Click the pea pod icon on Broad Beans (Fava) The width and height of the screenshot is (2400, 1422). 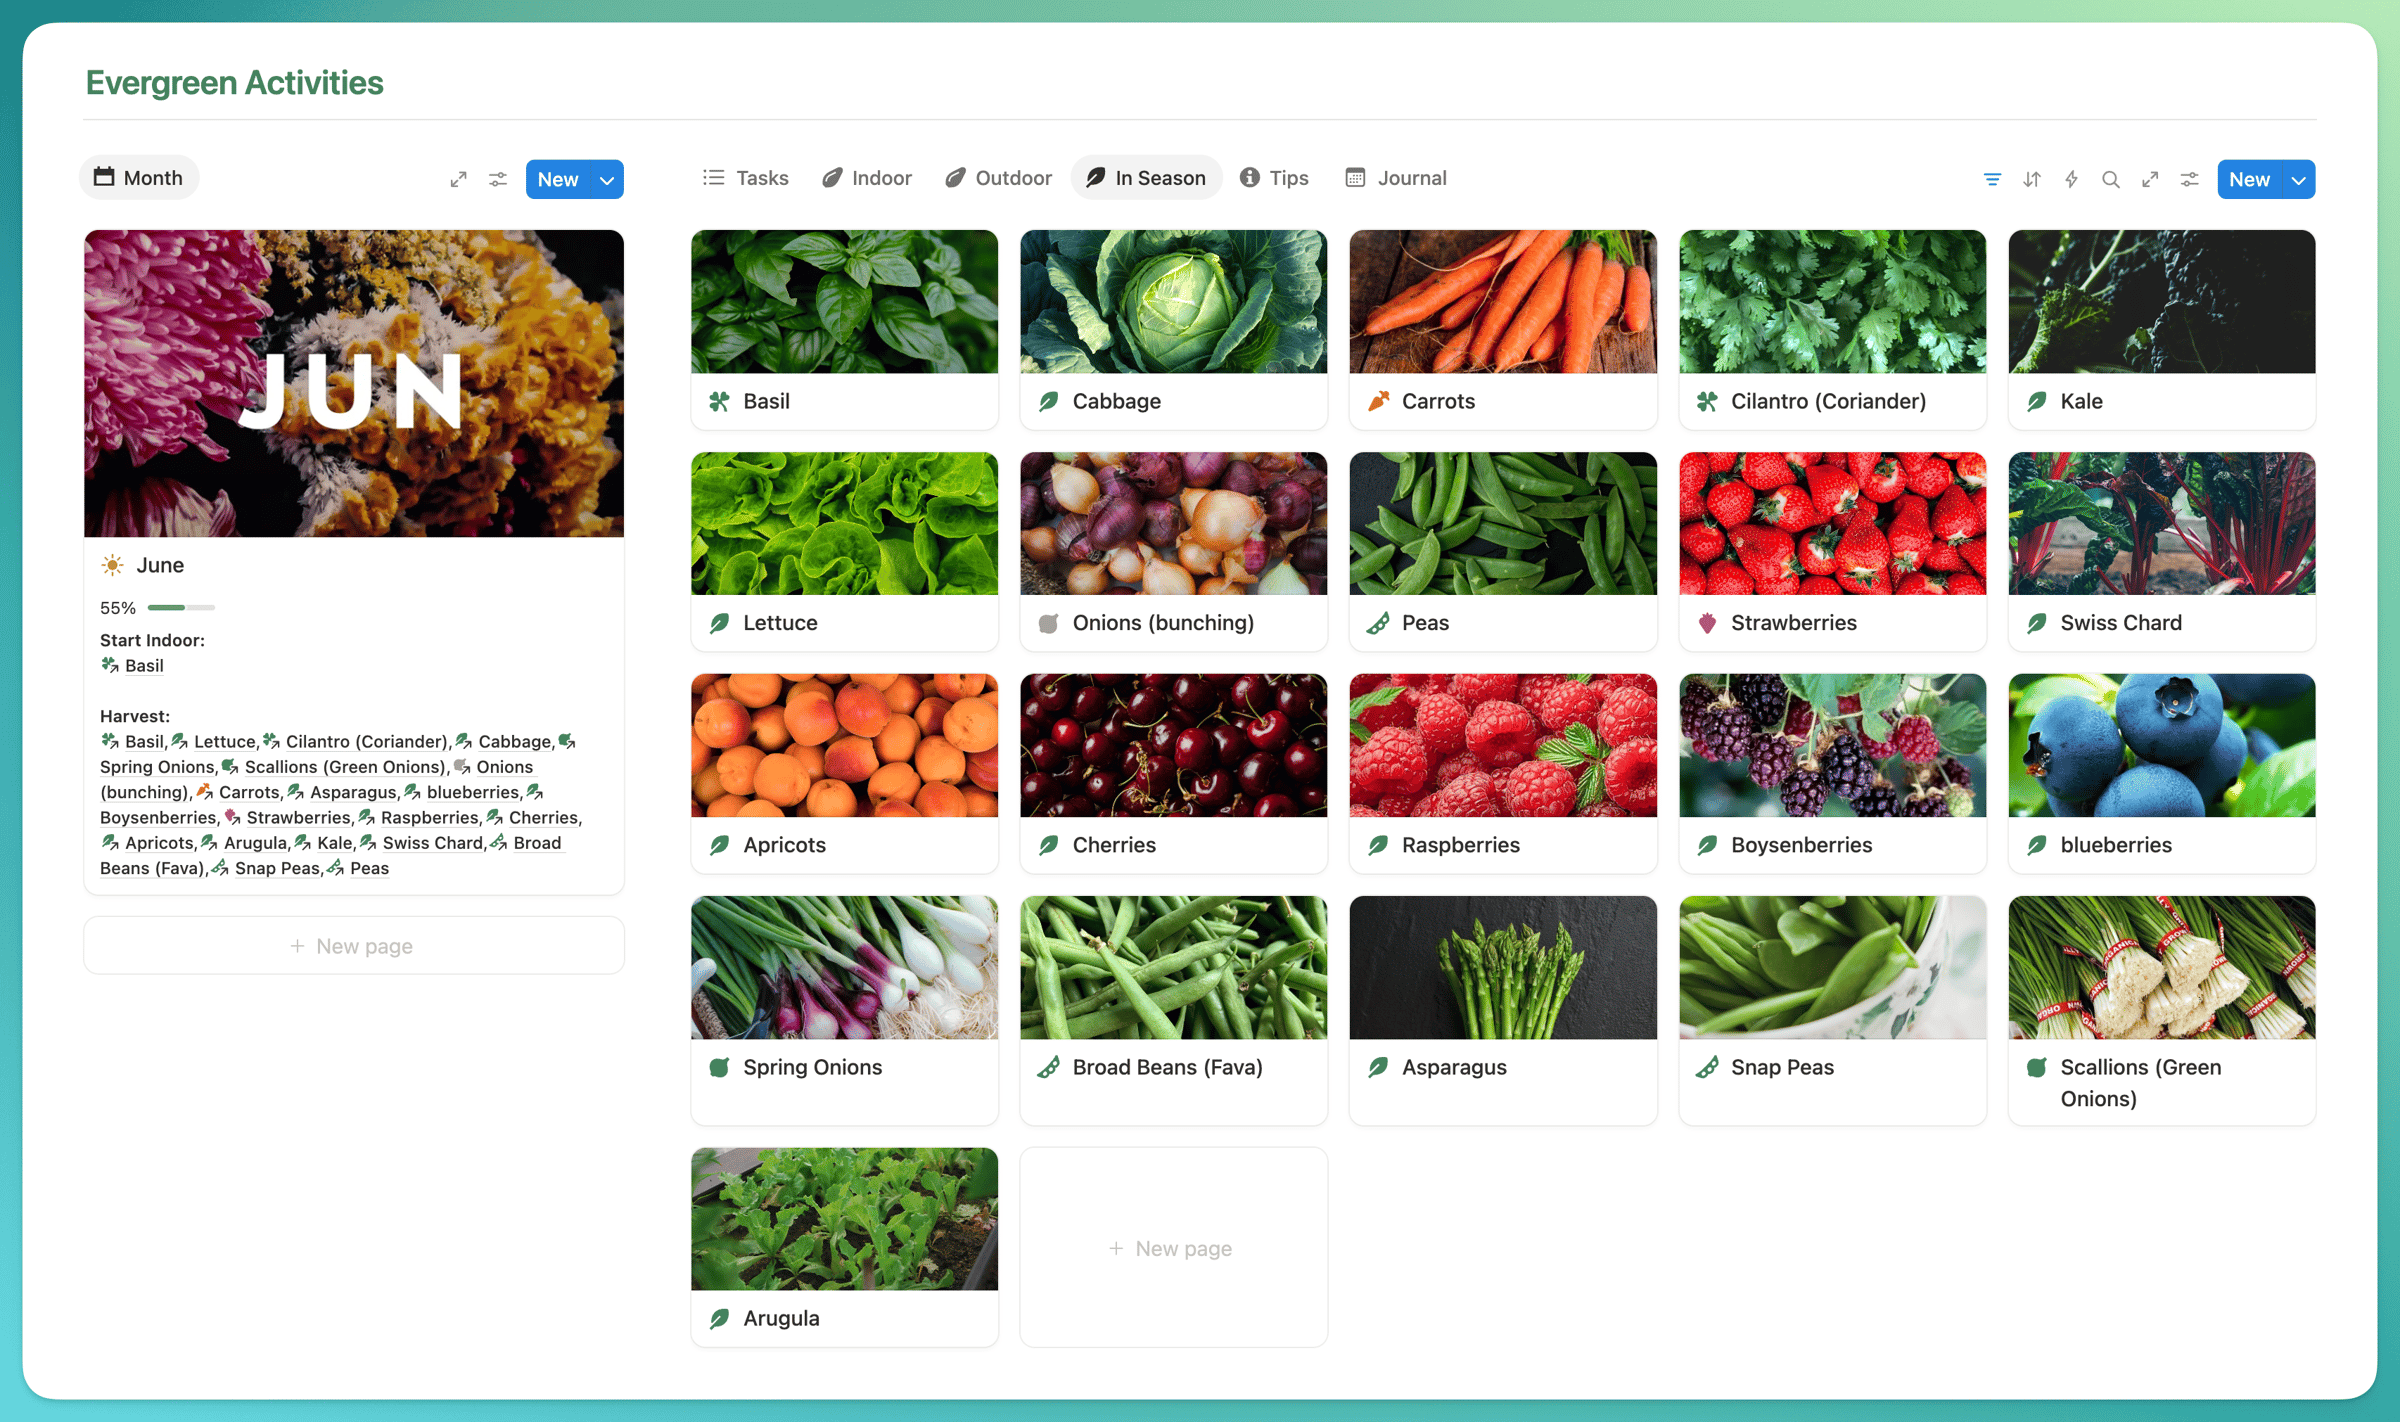pyautogui.click(x=1048, y=1067)
